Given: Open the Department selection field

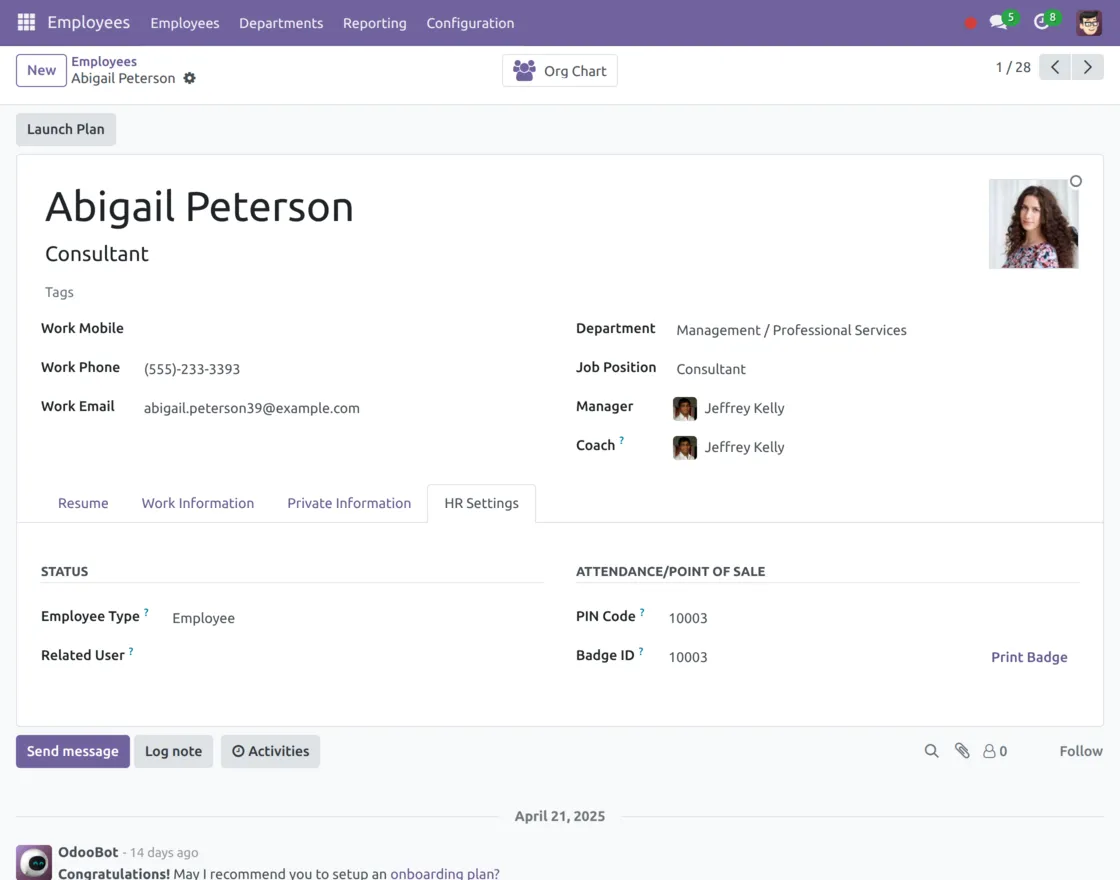Looking at the screenshot, I should point(877,330).
